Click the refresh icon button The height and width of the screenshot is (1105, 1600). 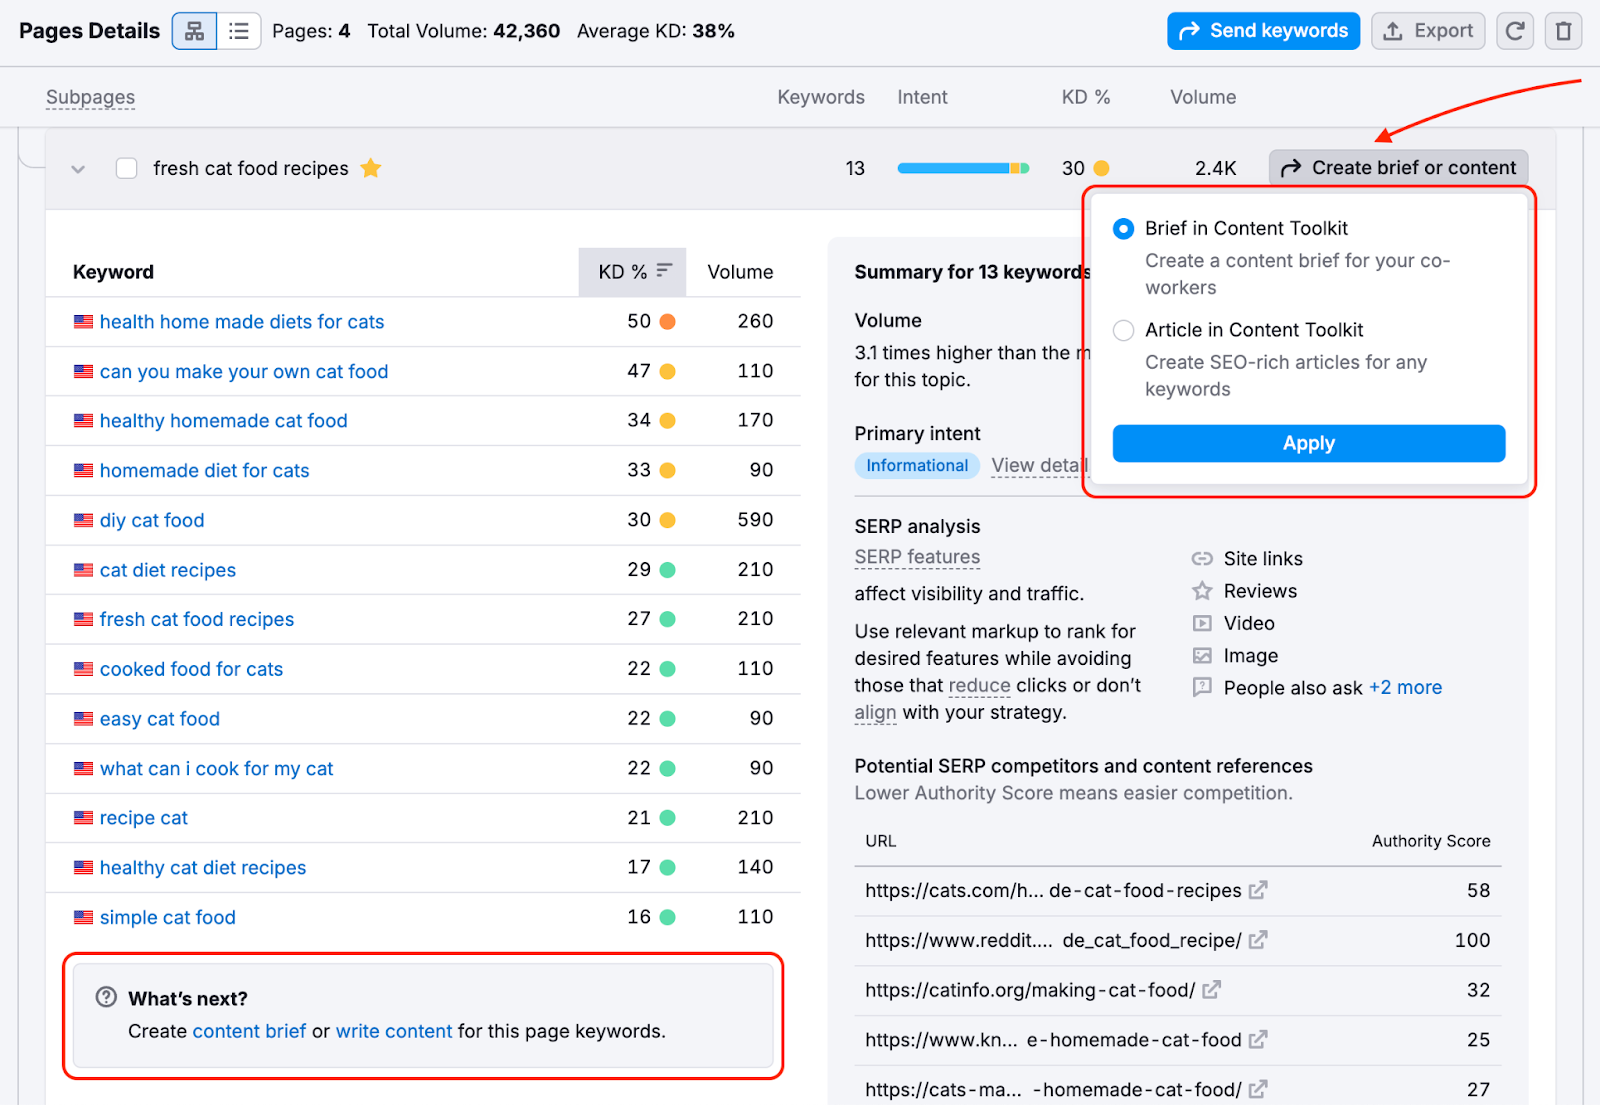point(1515,31)
